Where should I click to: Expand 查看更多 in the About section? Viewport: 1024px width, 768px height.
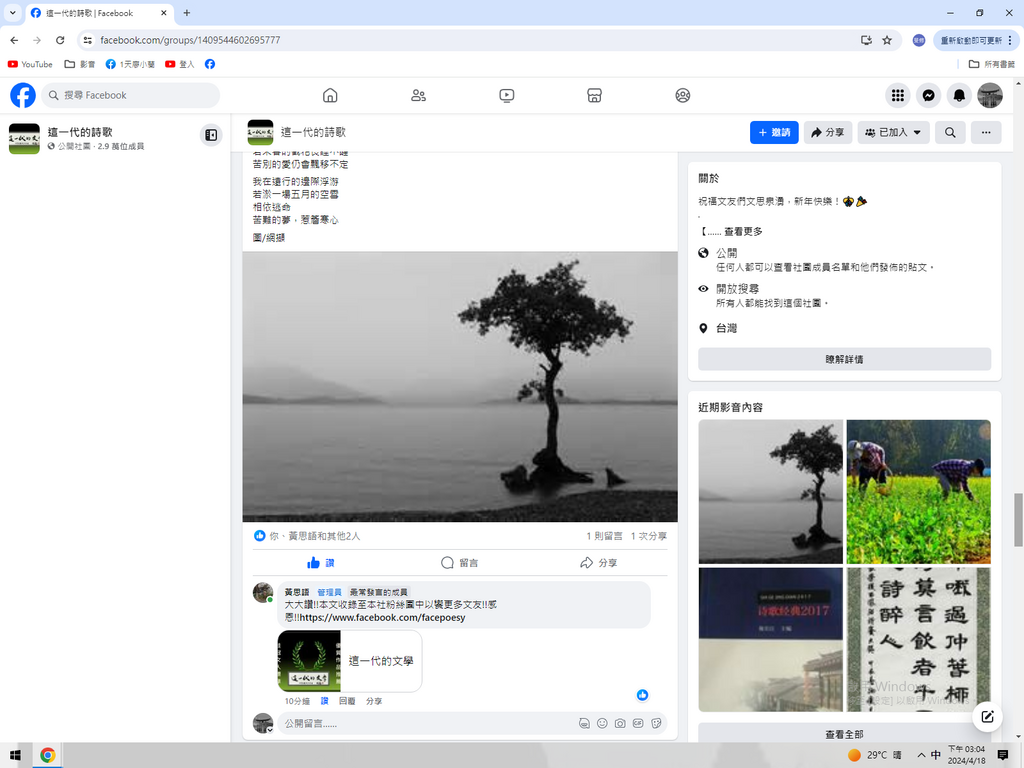coord(742,231)
